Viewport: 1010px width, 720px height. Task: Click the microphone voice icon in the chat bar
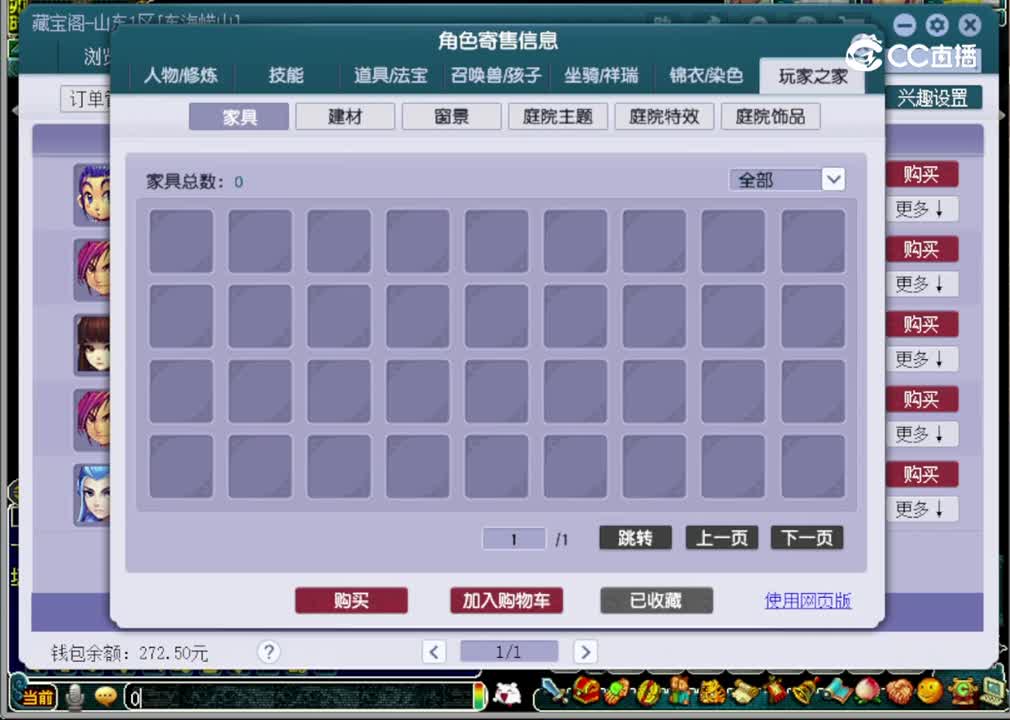point(75,695)
